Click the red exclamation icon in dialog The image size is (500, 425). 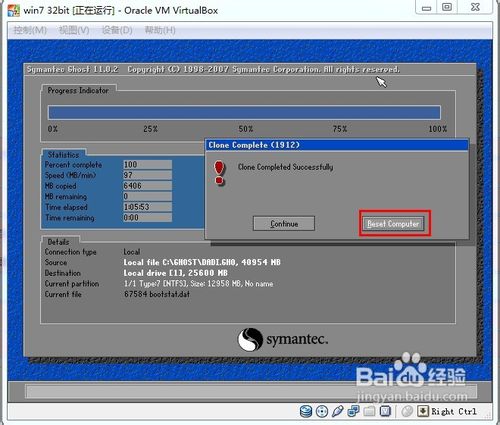(219, 173)
